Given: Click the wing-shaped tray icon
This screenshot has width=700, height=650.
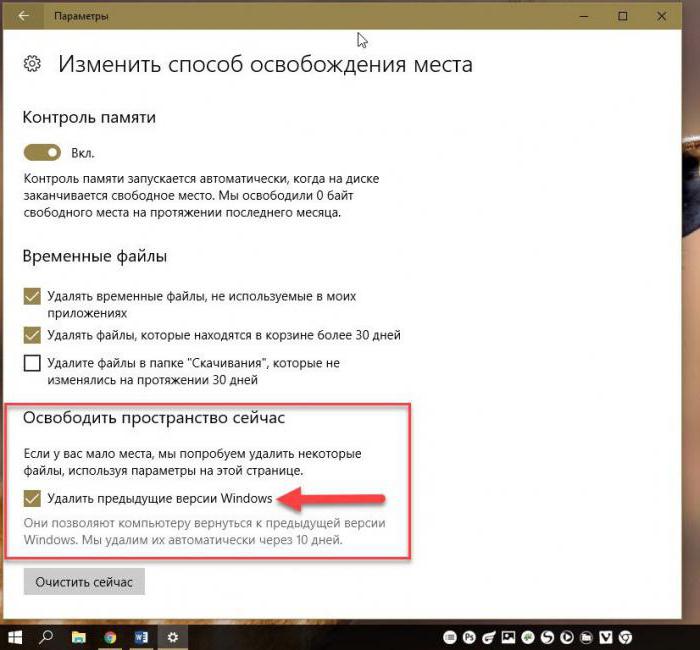Looking at the screenshot, I should point(489,637).
